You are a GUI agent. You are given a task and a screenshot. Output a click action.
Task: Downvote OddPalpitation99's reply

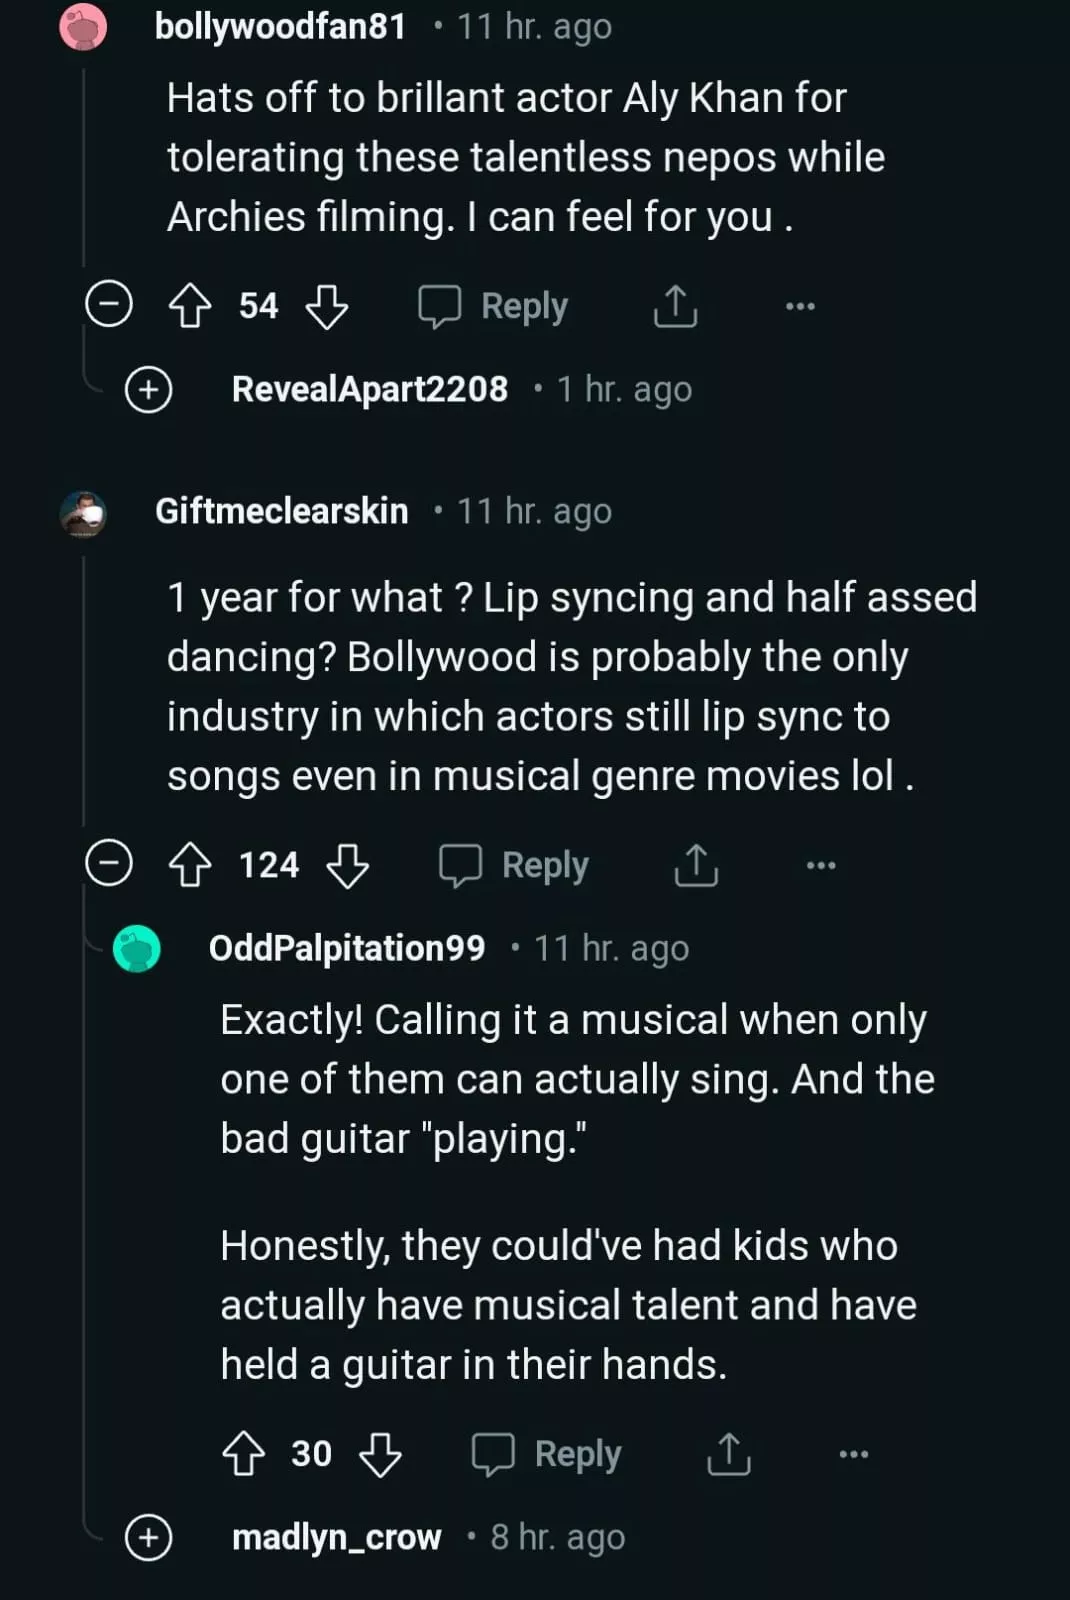pos(380,1454)
